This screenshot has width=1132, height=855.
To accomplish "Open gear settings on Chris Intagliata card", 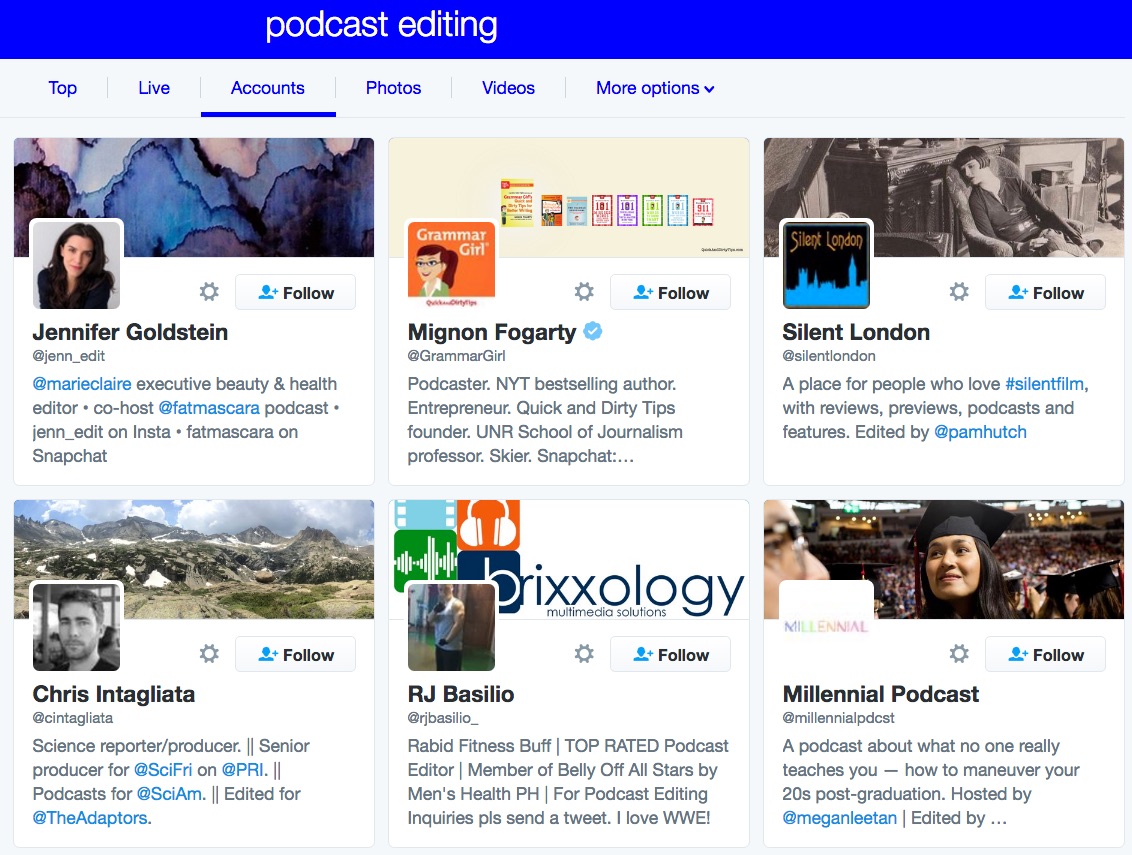I will [209, 654].
